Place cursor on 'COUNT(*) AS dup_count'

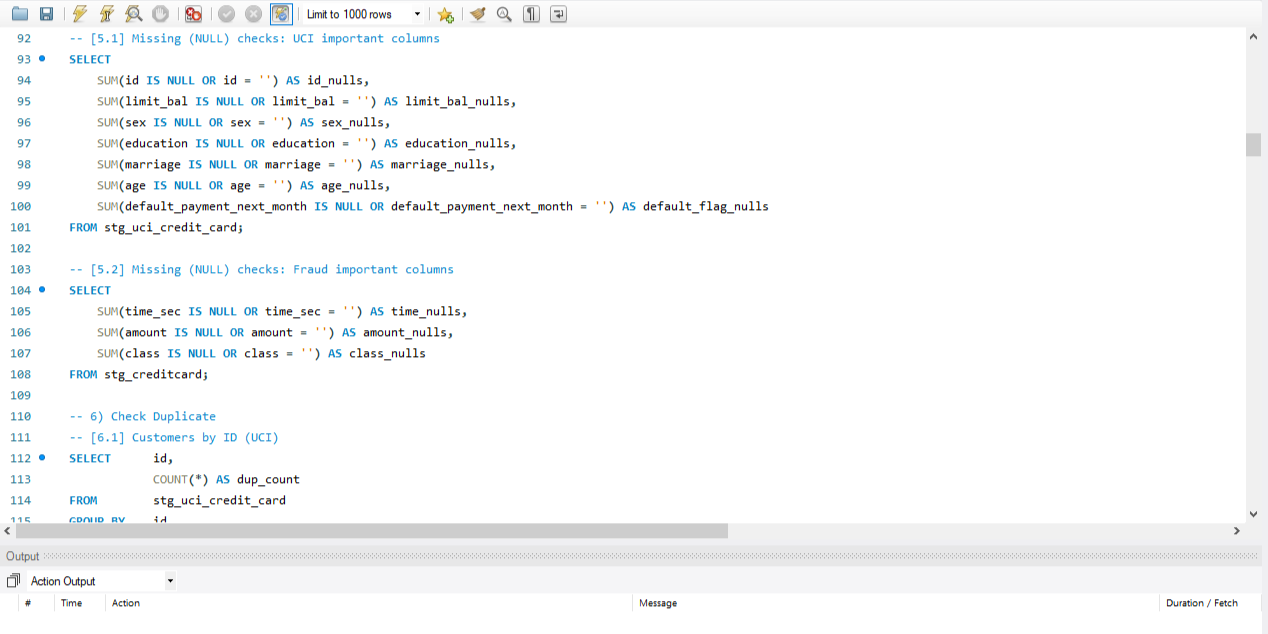tap(226, 479)
